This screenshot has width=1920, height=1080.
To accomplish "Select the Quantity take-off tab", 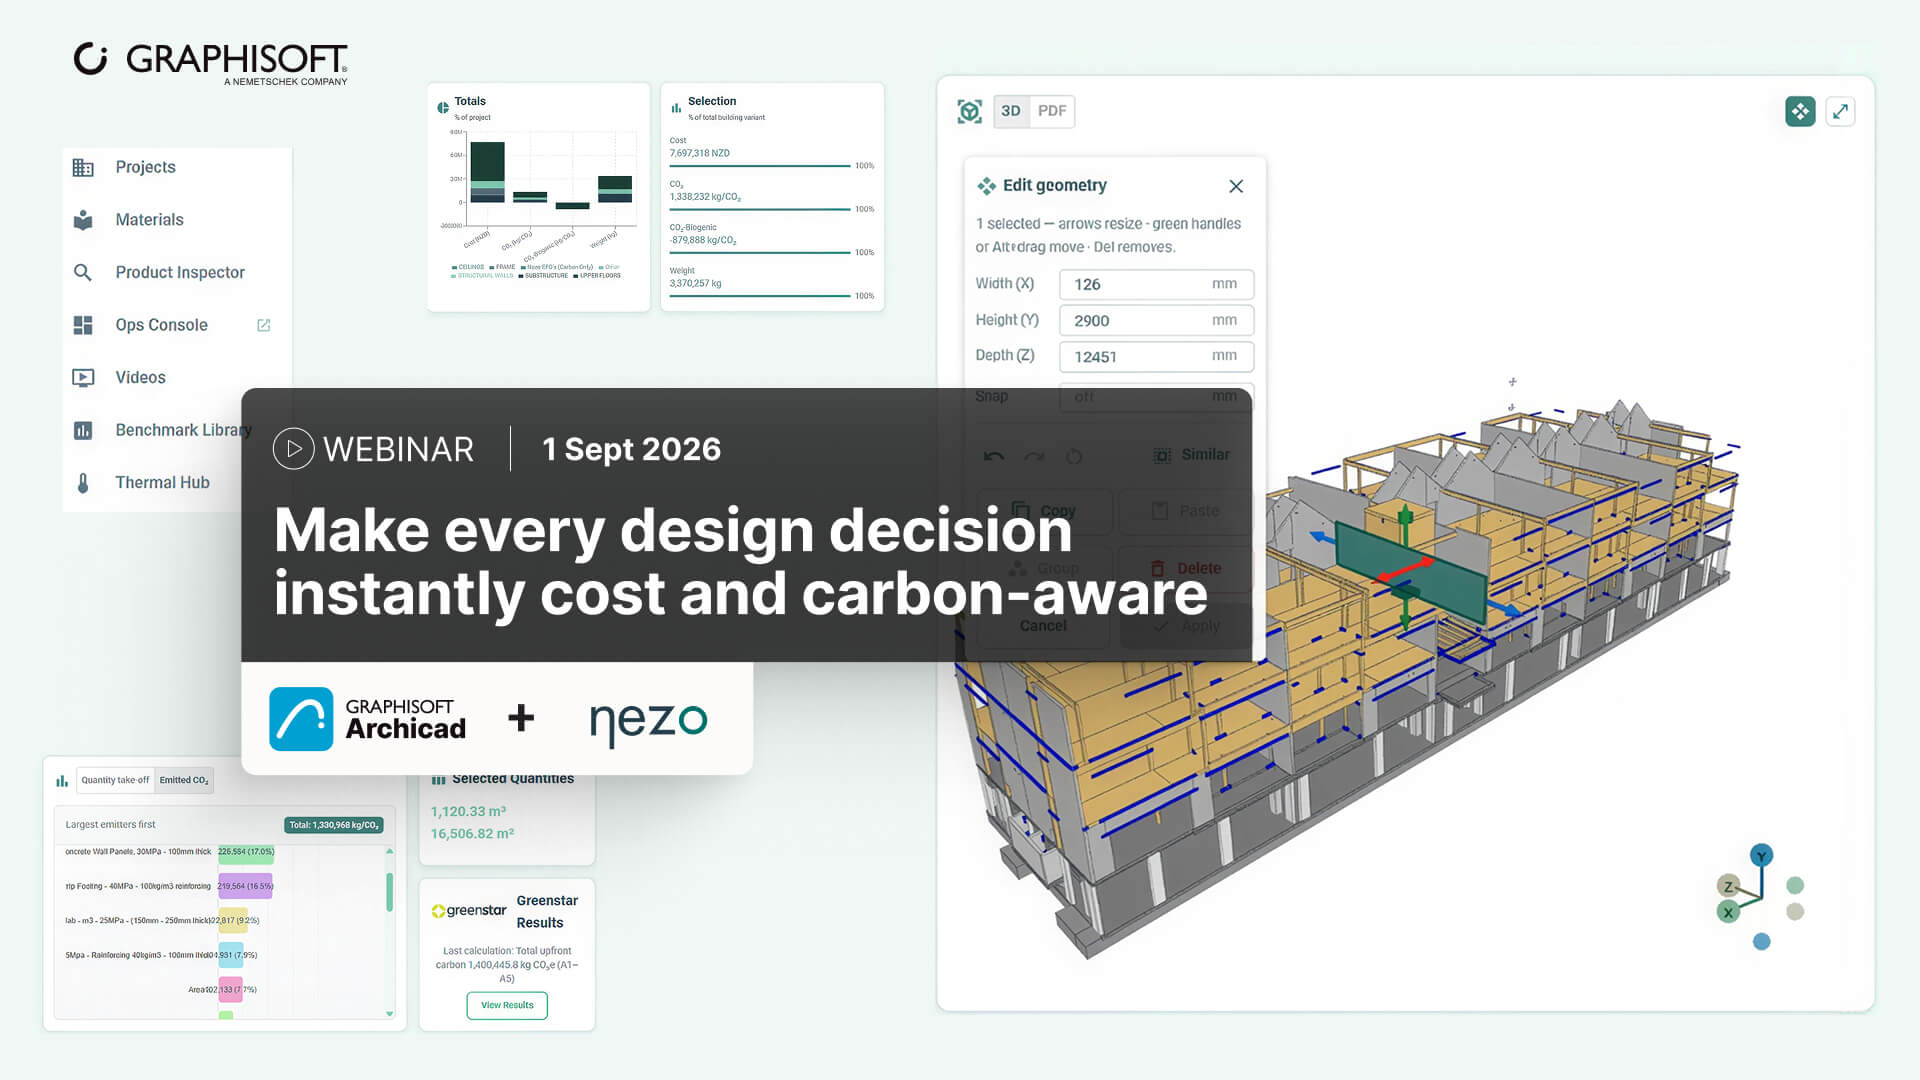I will point(115,780).
